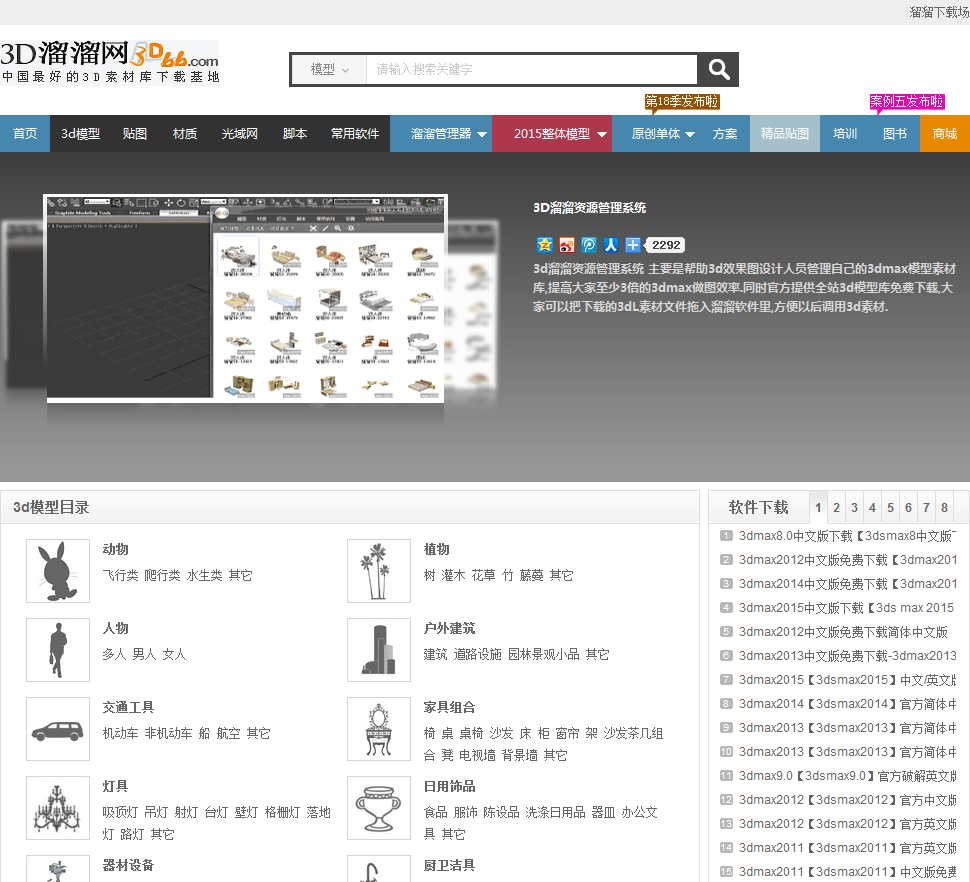Switch to software download tab 3
The width and height of the screenshot is (970, 882).
[x=854, y=508]
